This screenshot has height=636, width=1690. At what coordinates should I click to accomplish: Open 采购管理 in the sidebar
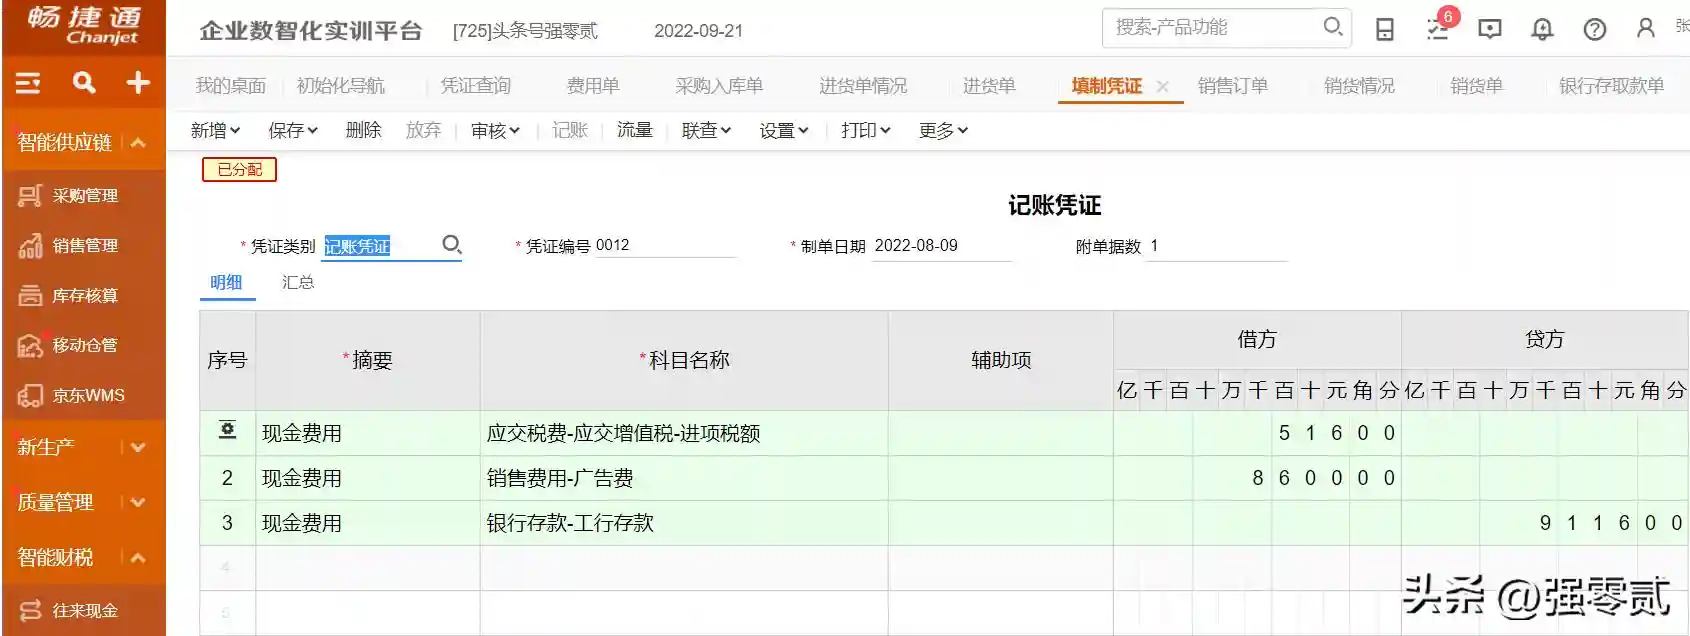pos(85,196)
